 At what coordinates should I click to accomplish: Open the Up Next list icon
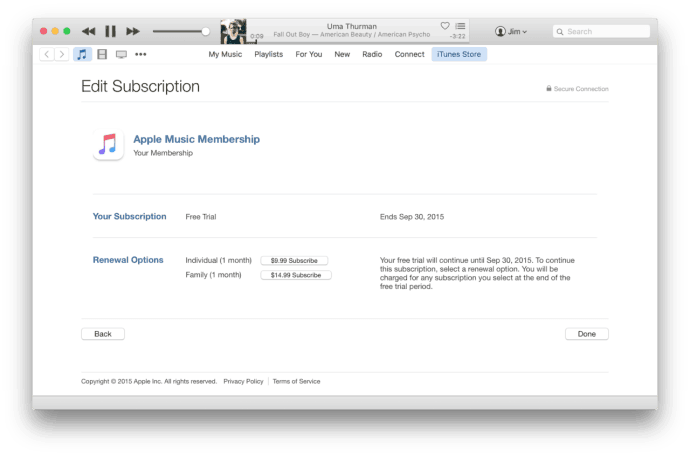point(460,26)
